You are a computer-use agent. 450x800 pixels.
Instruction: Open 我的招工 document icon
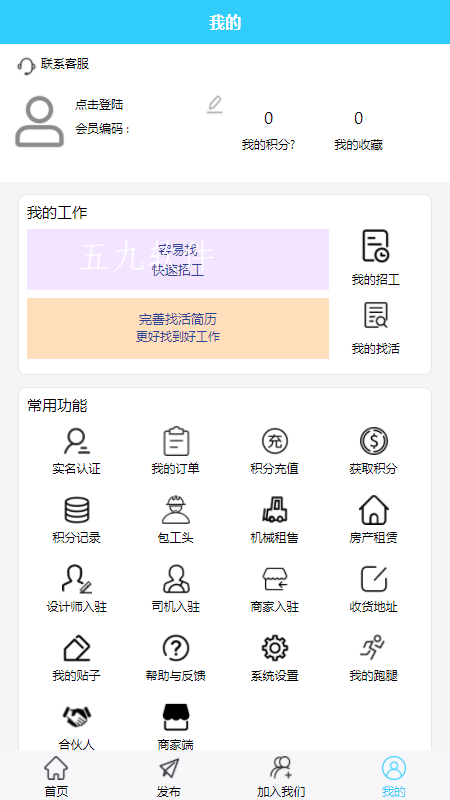[376, 246]
